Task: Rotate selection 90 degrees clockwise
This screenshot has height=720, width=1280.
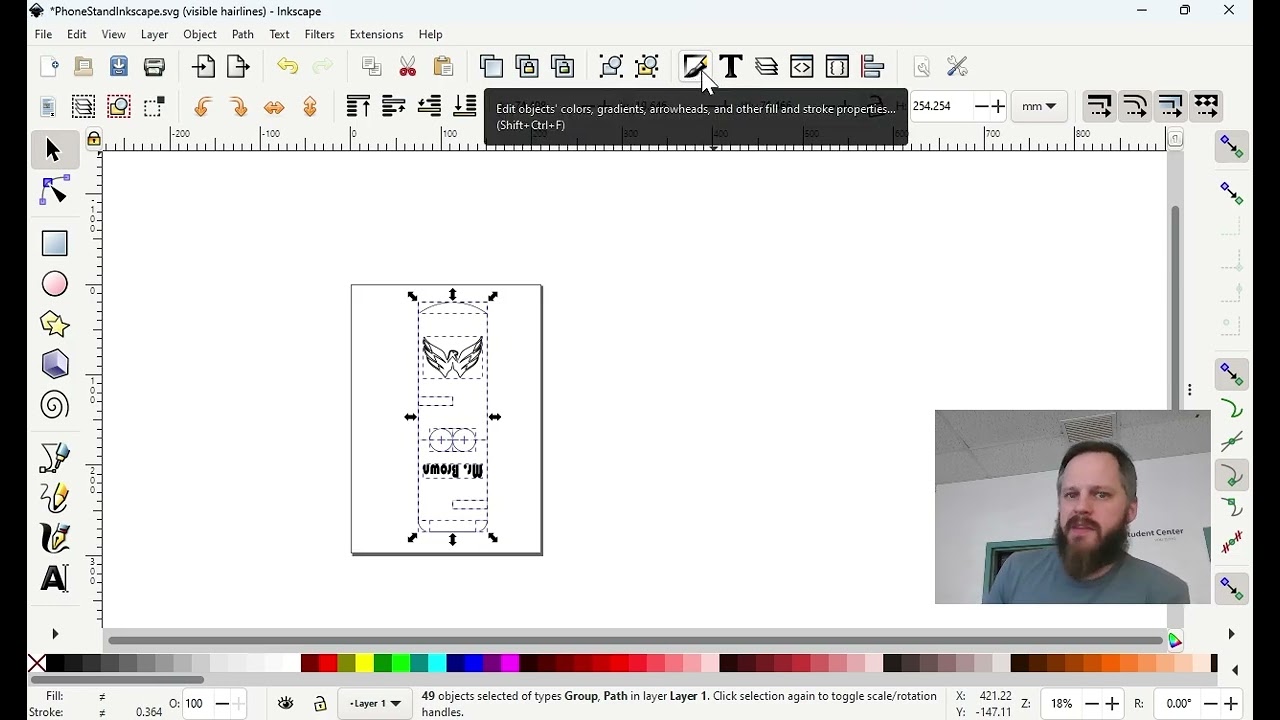Action: click(x=238, y=106)
